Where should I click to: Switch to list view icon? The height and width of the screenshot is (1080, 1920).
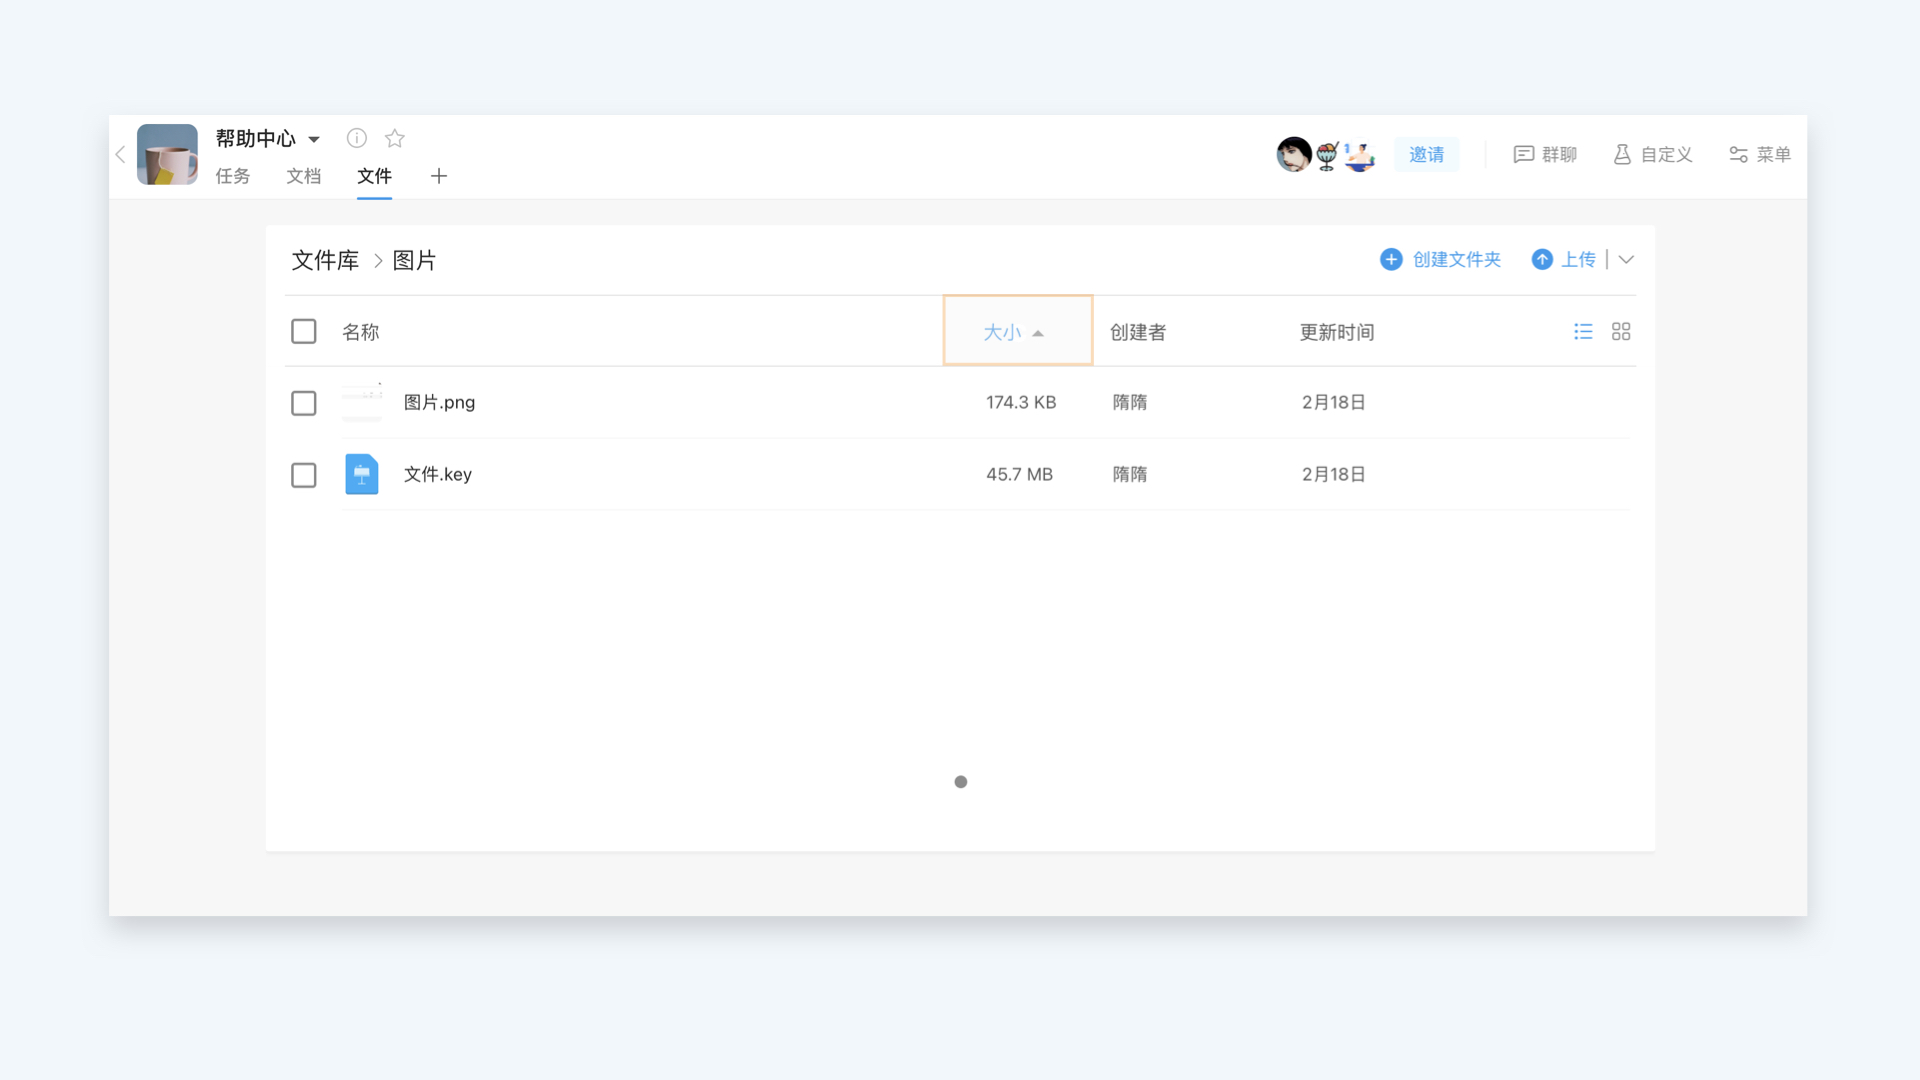tap(1582, 331)
